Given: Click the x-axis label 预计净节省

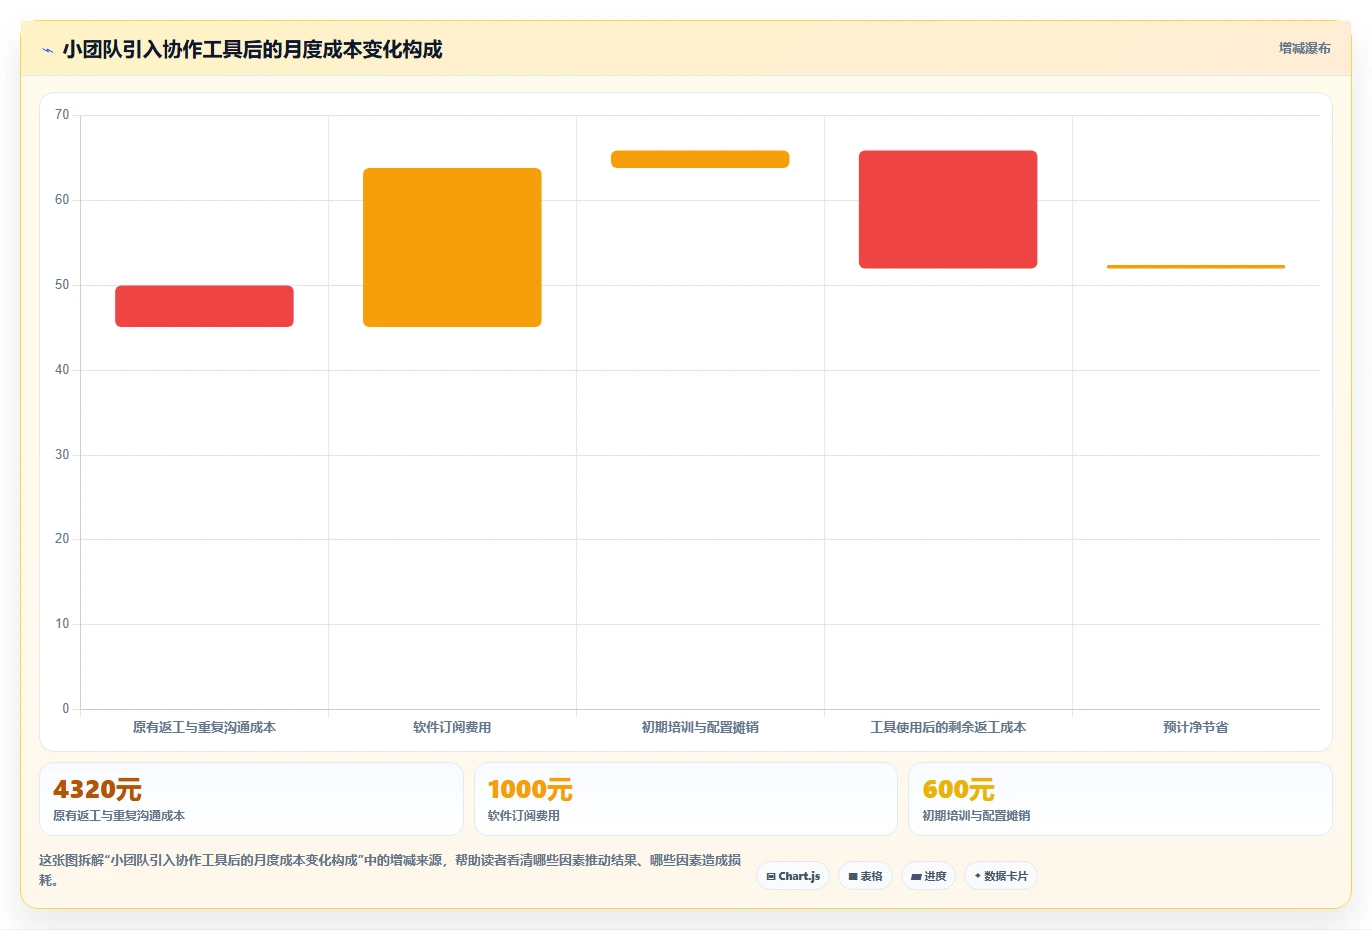Looking at the screenshot, I should pyautogui.click(x=1196, y=727).
